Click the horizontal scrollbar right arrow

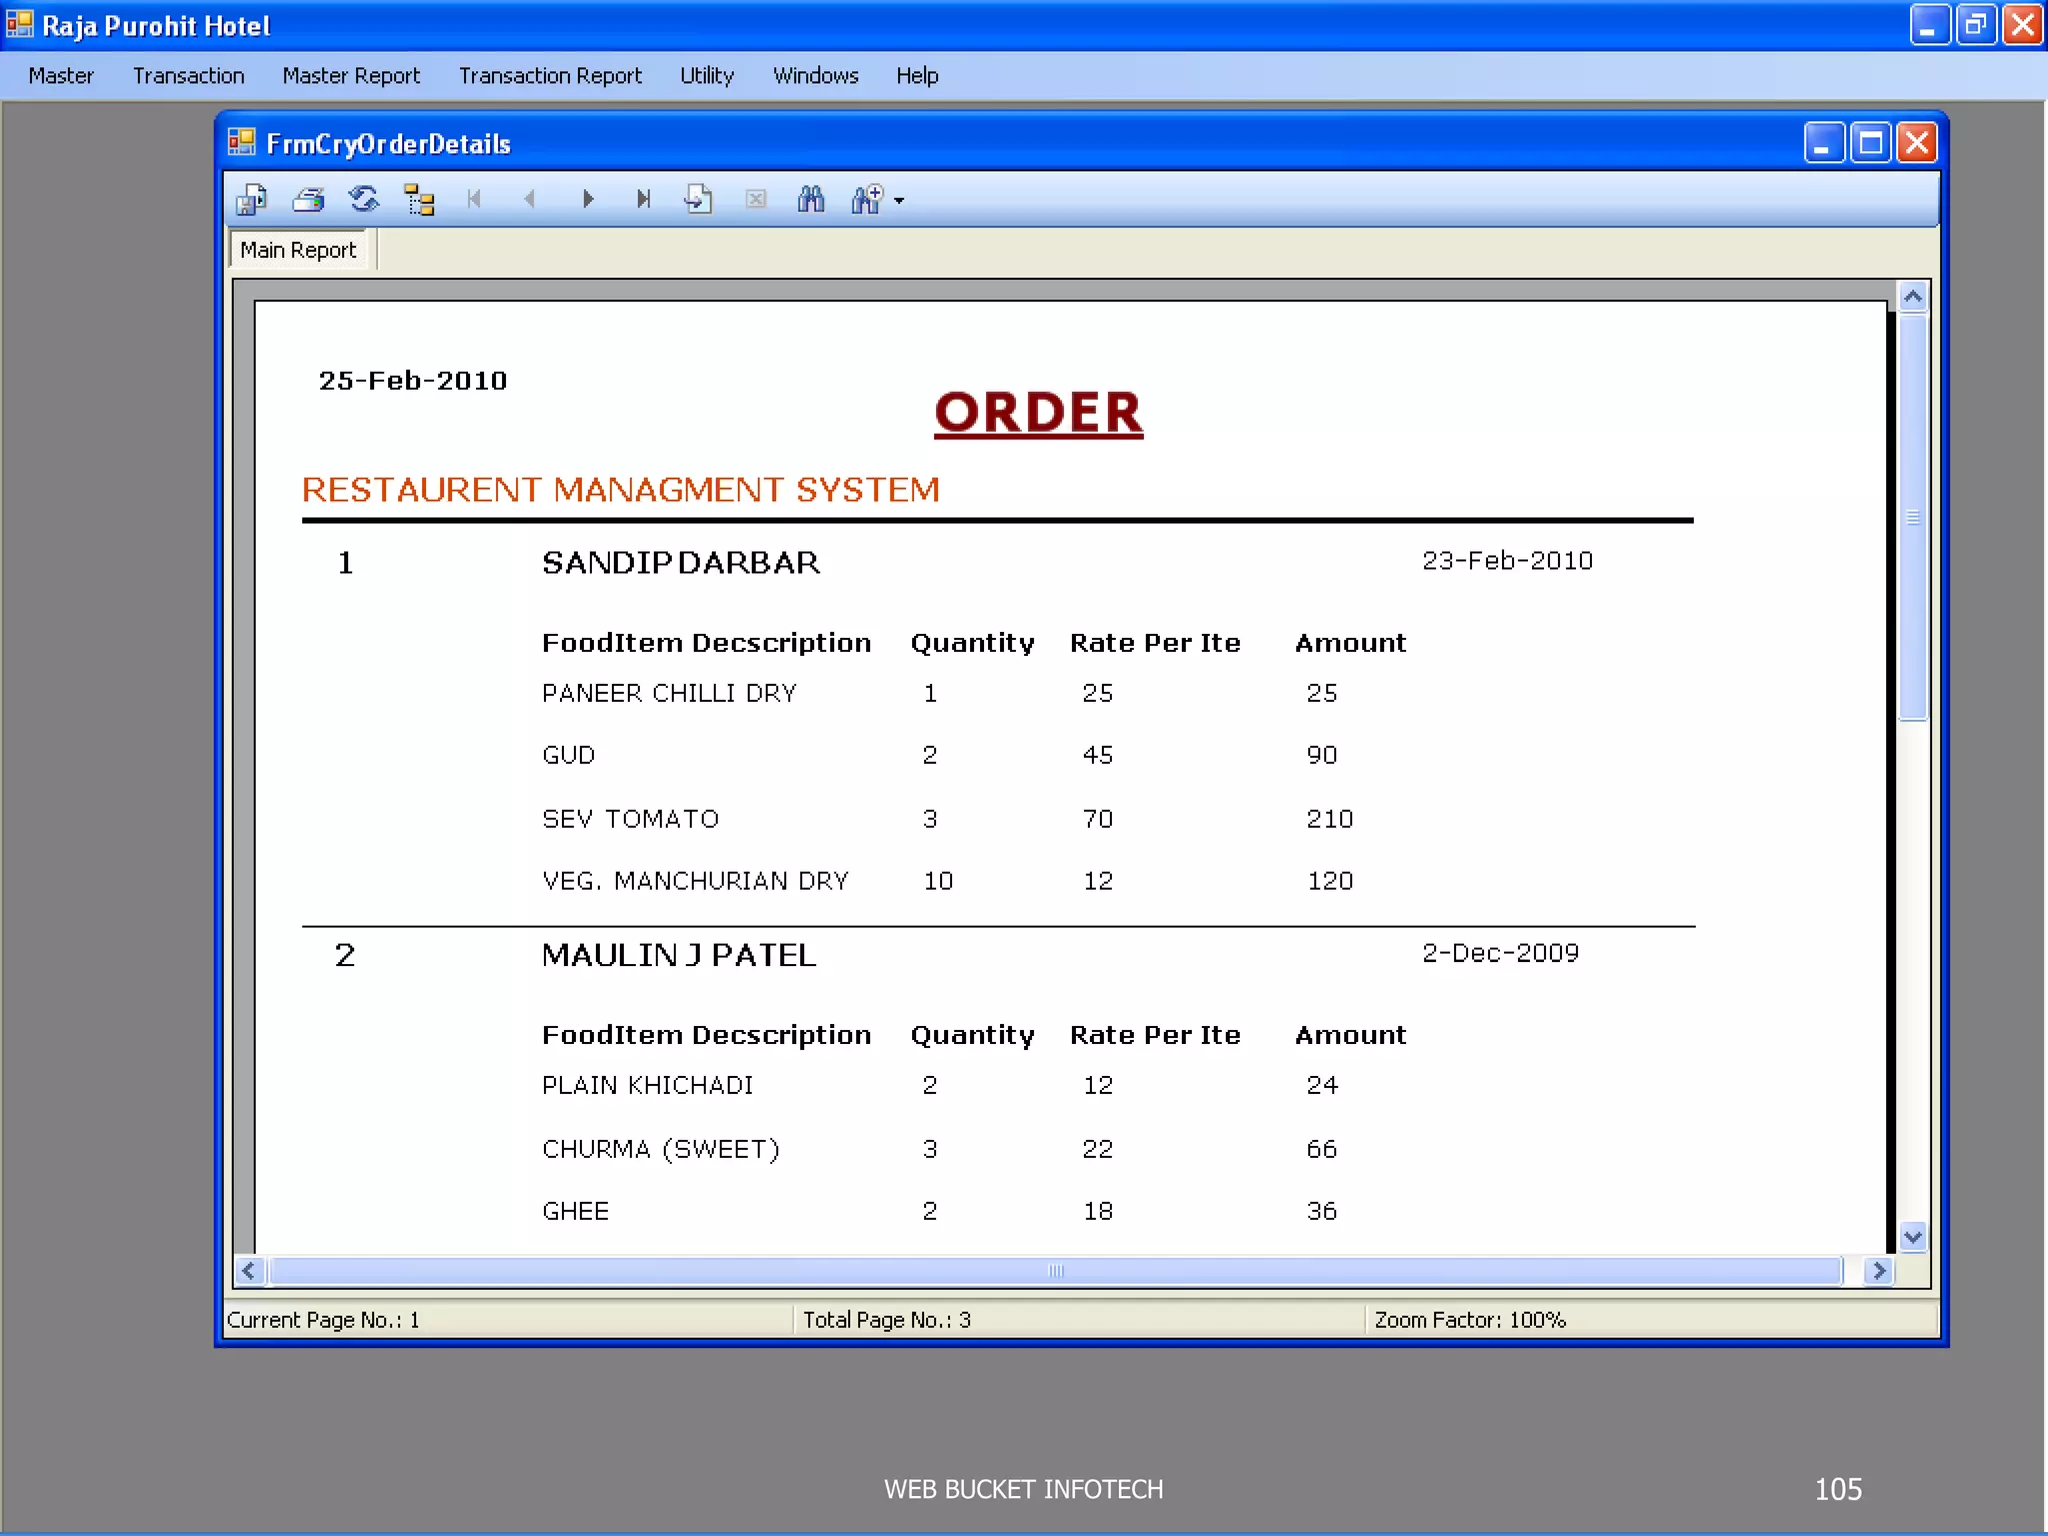(x=1879, y=1271)
